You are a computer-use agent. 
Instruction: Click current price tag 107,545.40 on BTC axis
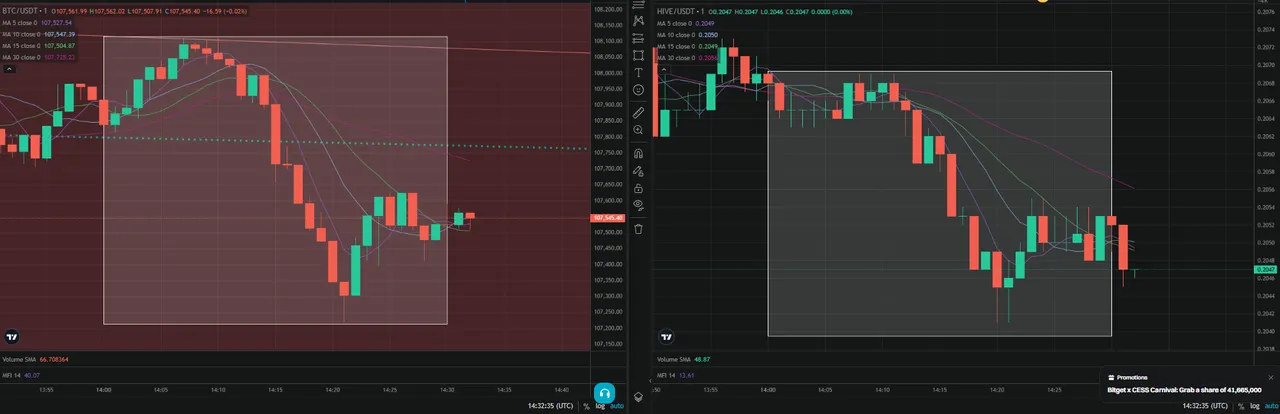[609, 217]
